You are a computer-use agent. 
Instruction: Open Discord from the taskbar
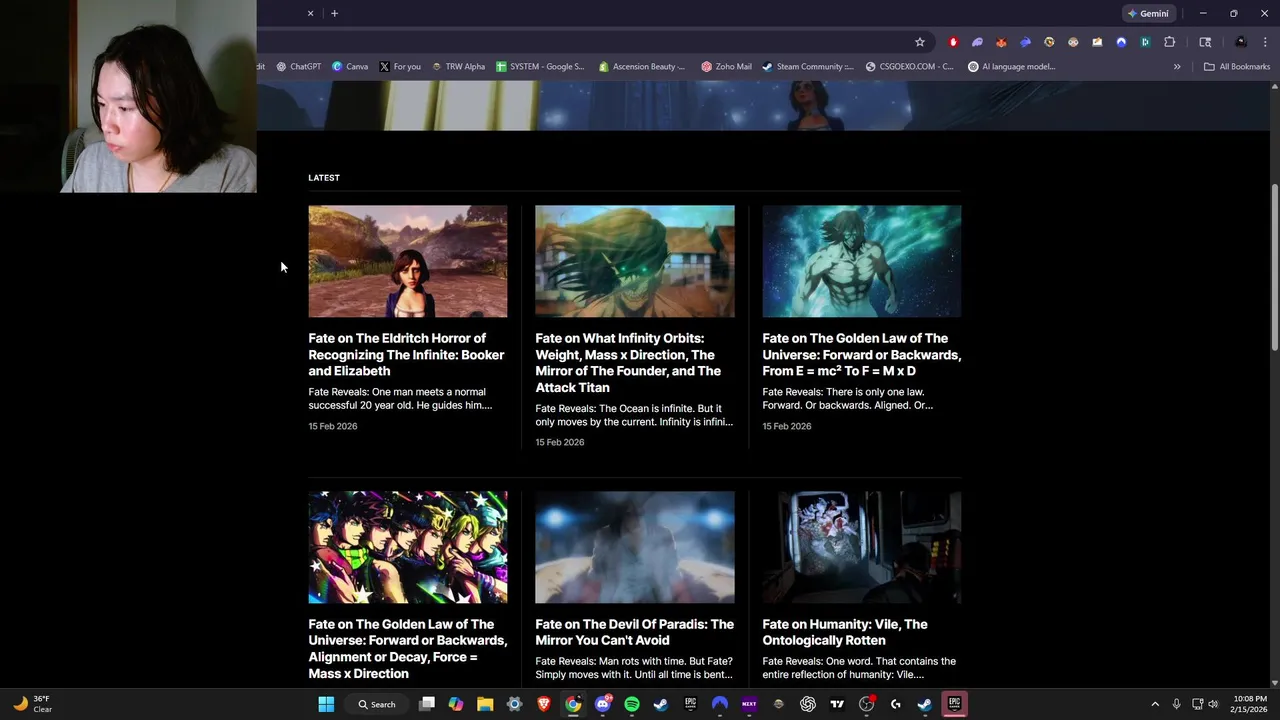(x=602, y=704)
